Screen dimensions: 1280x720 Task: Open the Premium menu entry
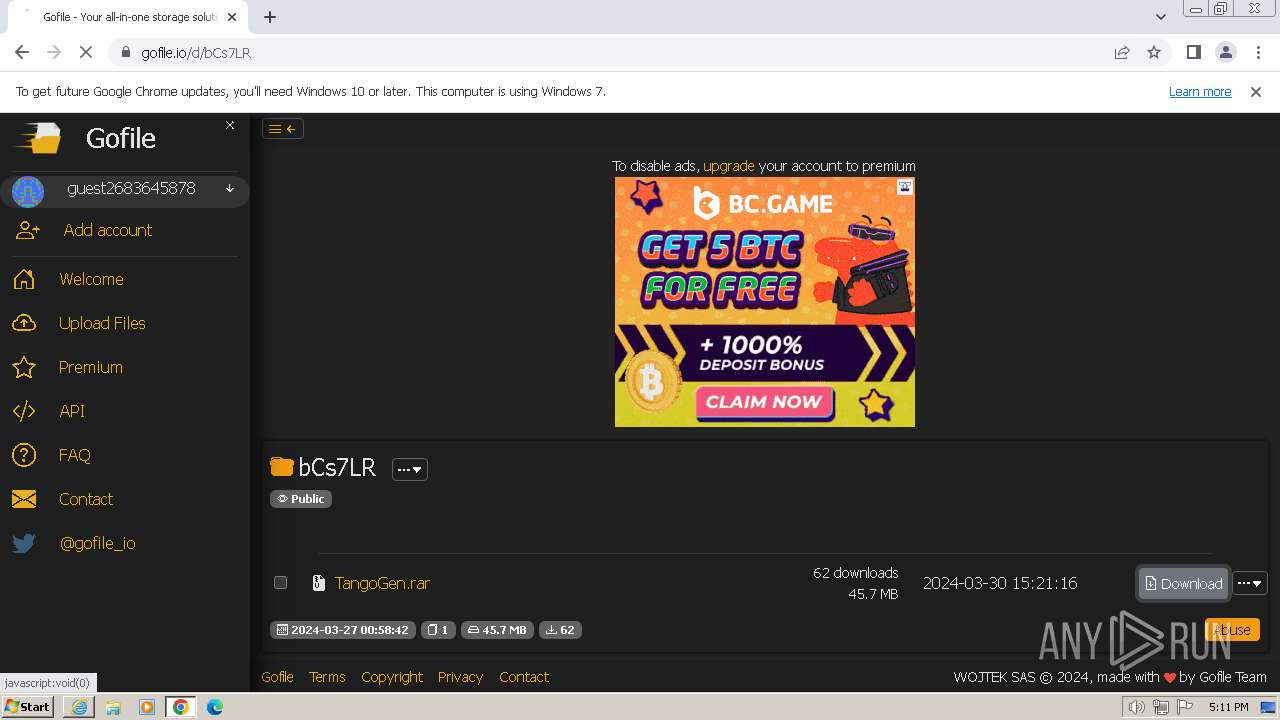tap(91, 367)
